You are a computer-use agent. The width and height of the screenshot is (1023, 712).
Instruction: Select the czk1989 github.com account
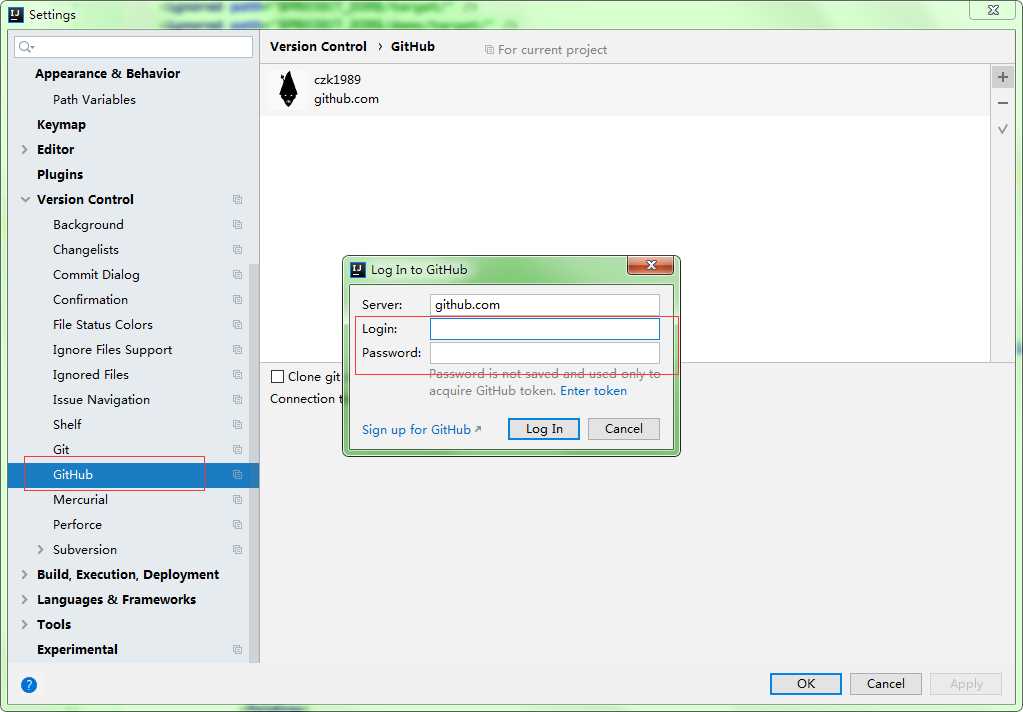(x=625, y=90)
